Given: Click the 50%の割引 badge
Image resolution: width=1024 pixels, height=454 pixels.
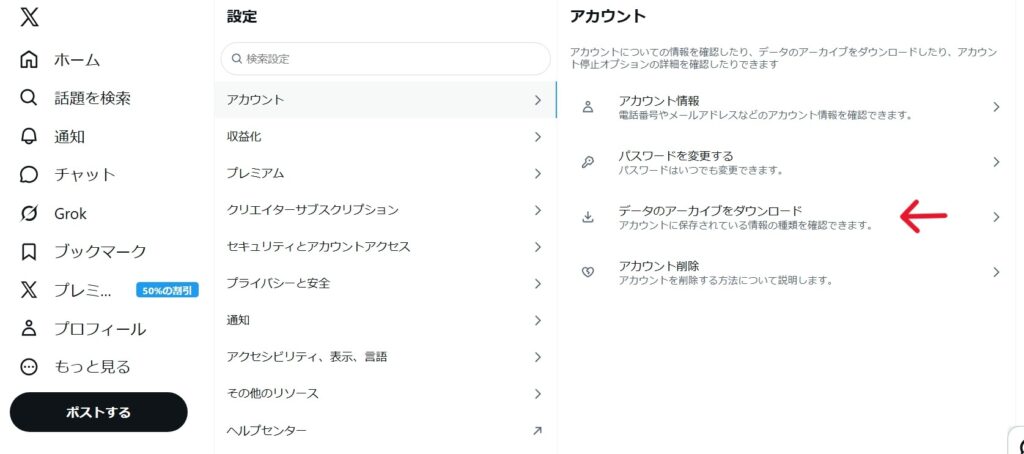Looking at the screenshot, I should click(x=168, y=290).
